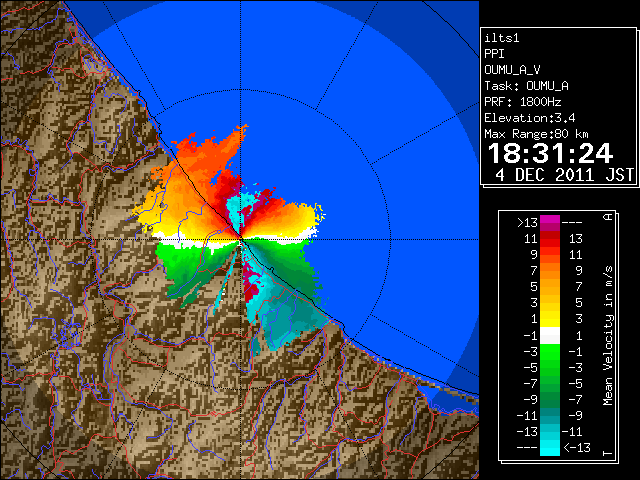Screen dimensions: 640x480
Task: Click the letter 'T' at legend bottom
Action: click(608, 453)
